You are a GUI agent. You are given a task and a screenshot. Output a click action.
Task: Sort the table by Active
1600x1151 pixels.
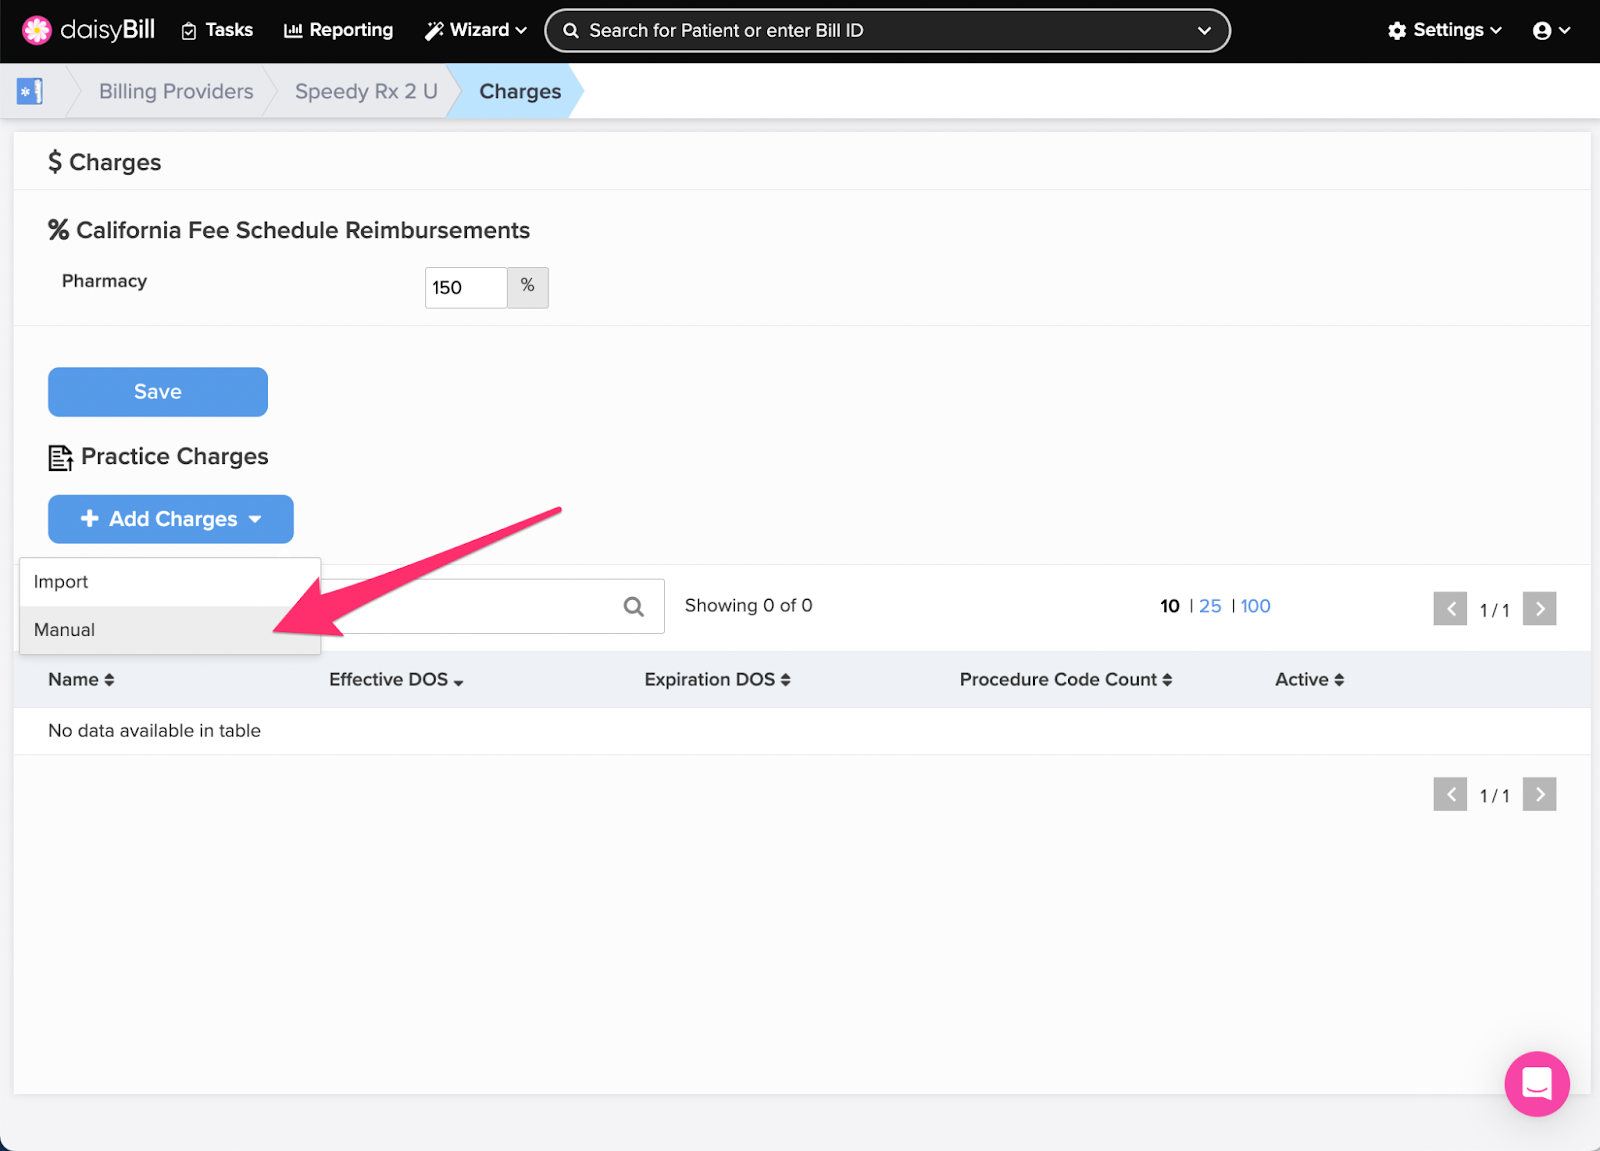pyautogui.click(x=1309, y=679)
